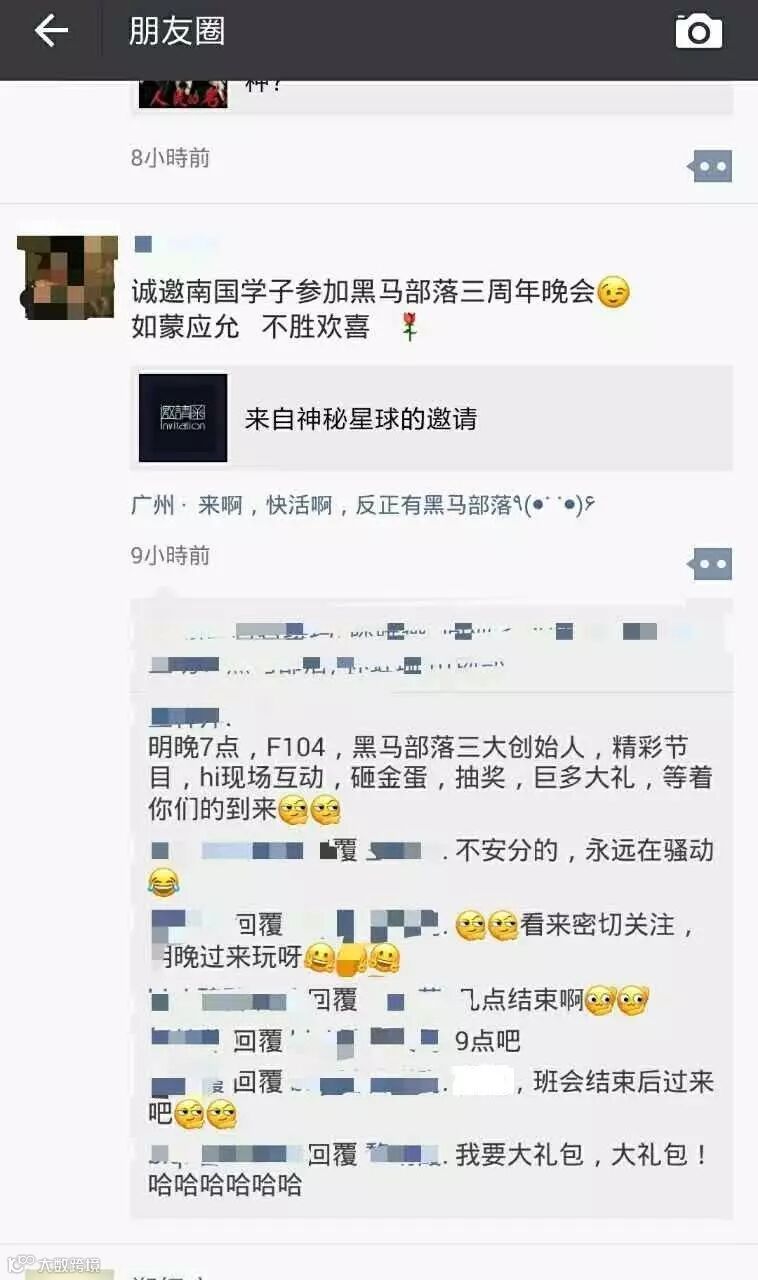
Task: Reply to comment 9点吧
Action: tap(432, 1040)
